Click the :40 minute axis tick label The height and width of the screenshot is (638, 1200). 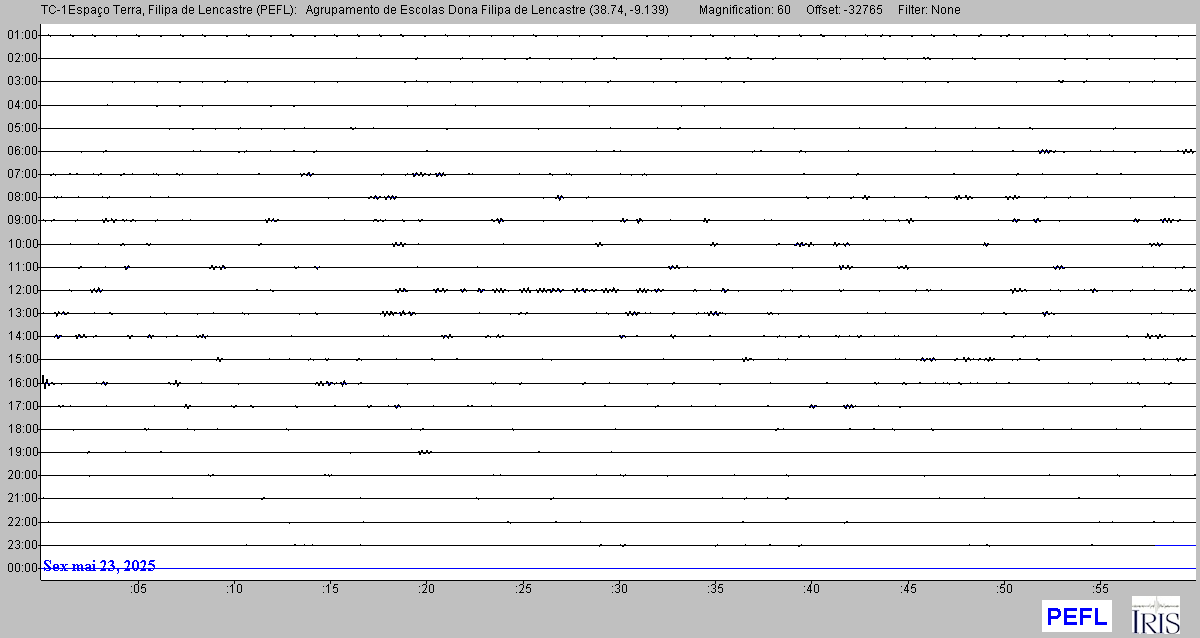[811, 589]
